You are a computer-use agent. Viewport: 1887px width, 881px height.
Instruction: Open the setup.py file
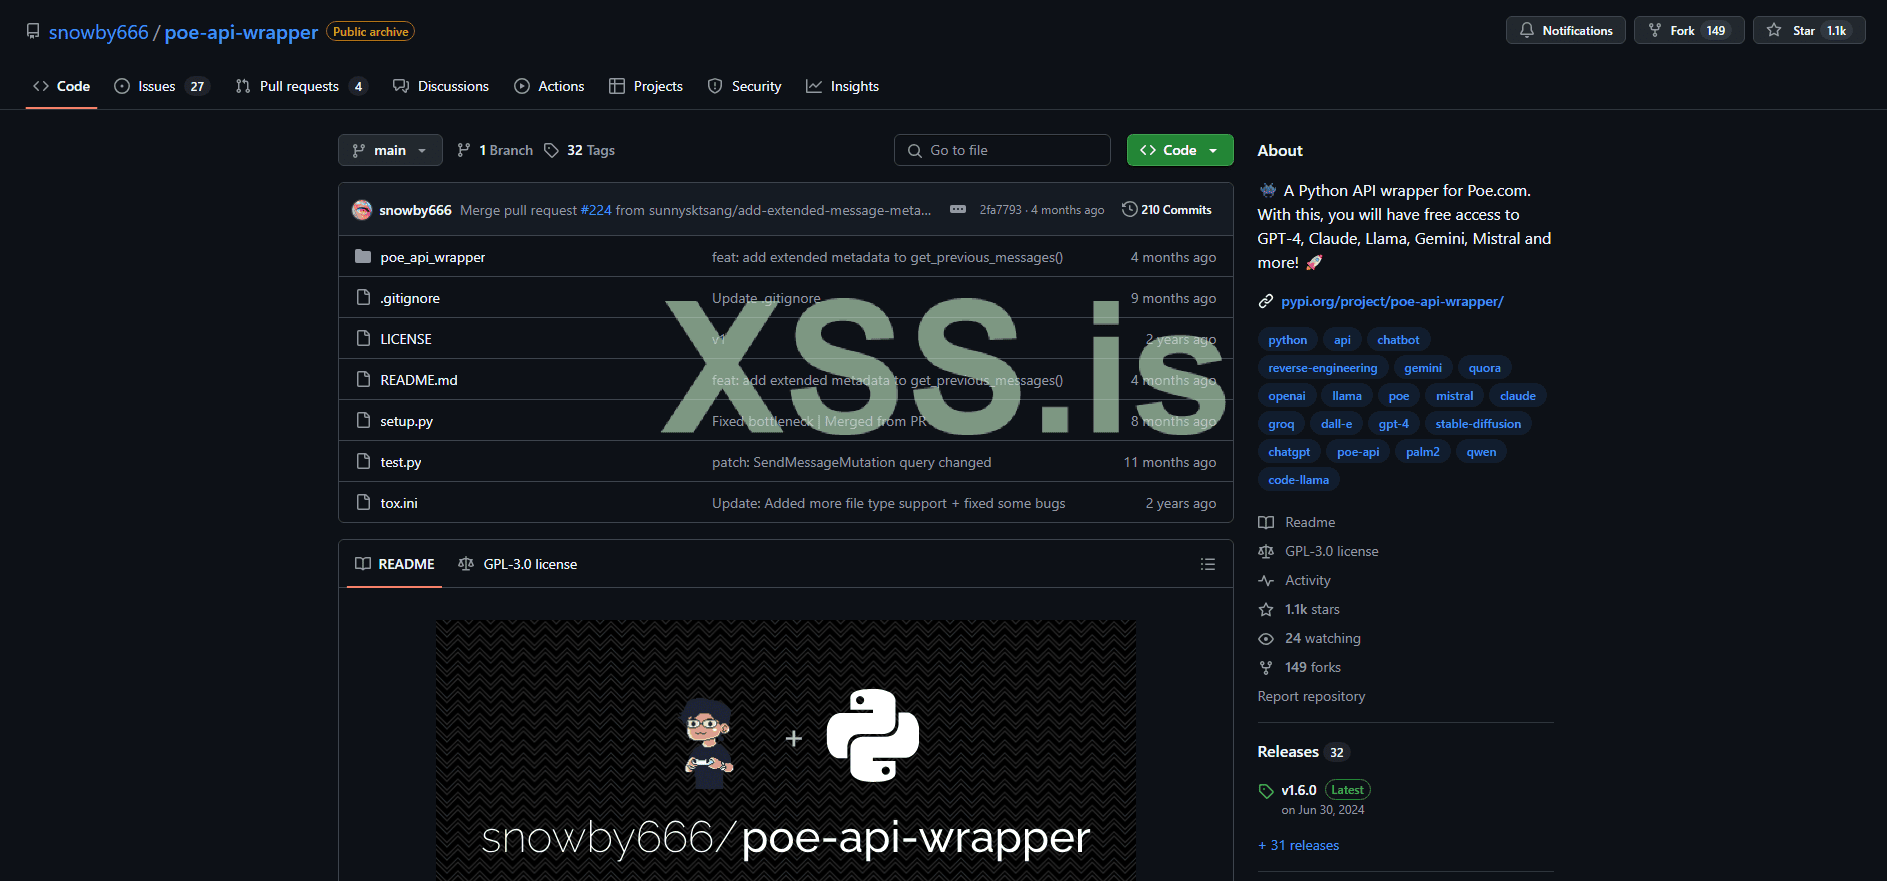coord(407,421)
